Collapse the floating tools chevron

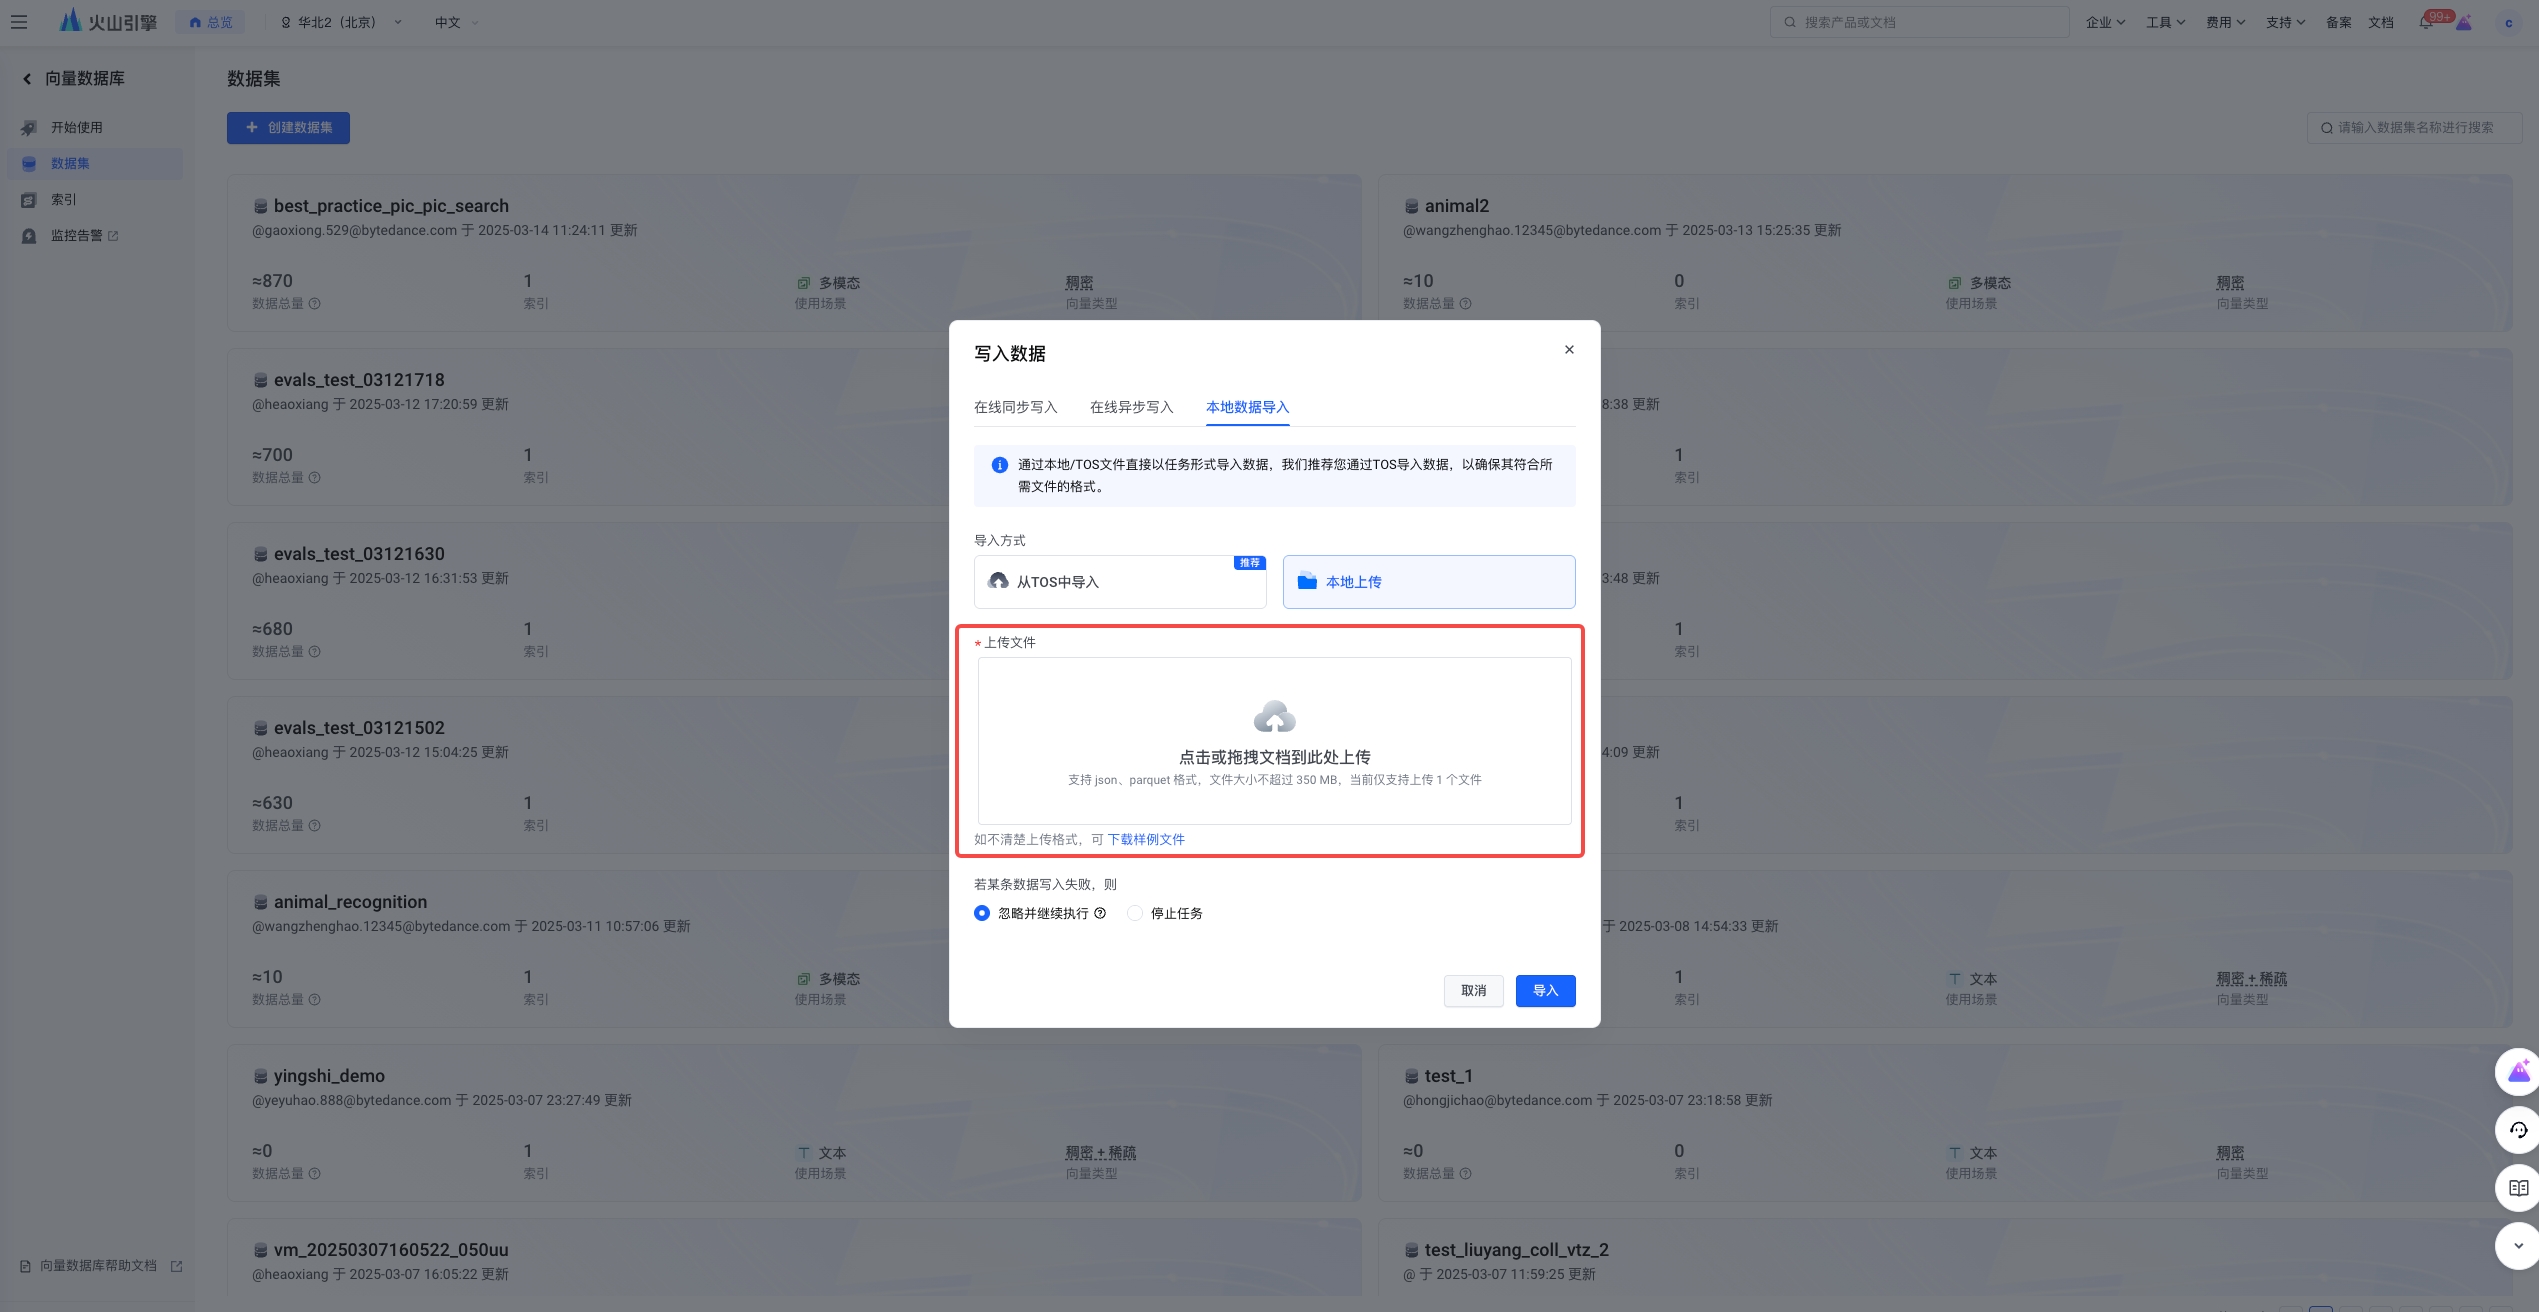point(2518,1246)
